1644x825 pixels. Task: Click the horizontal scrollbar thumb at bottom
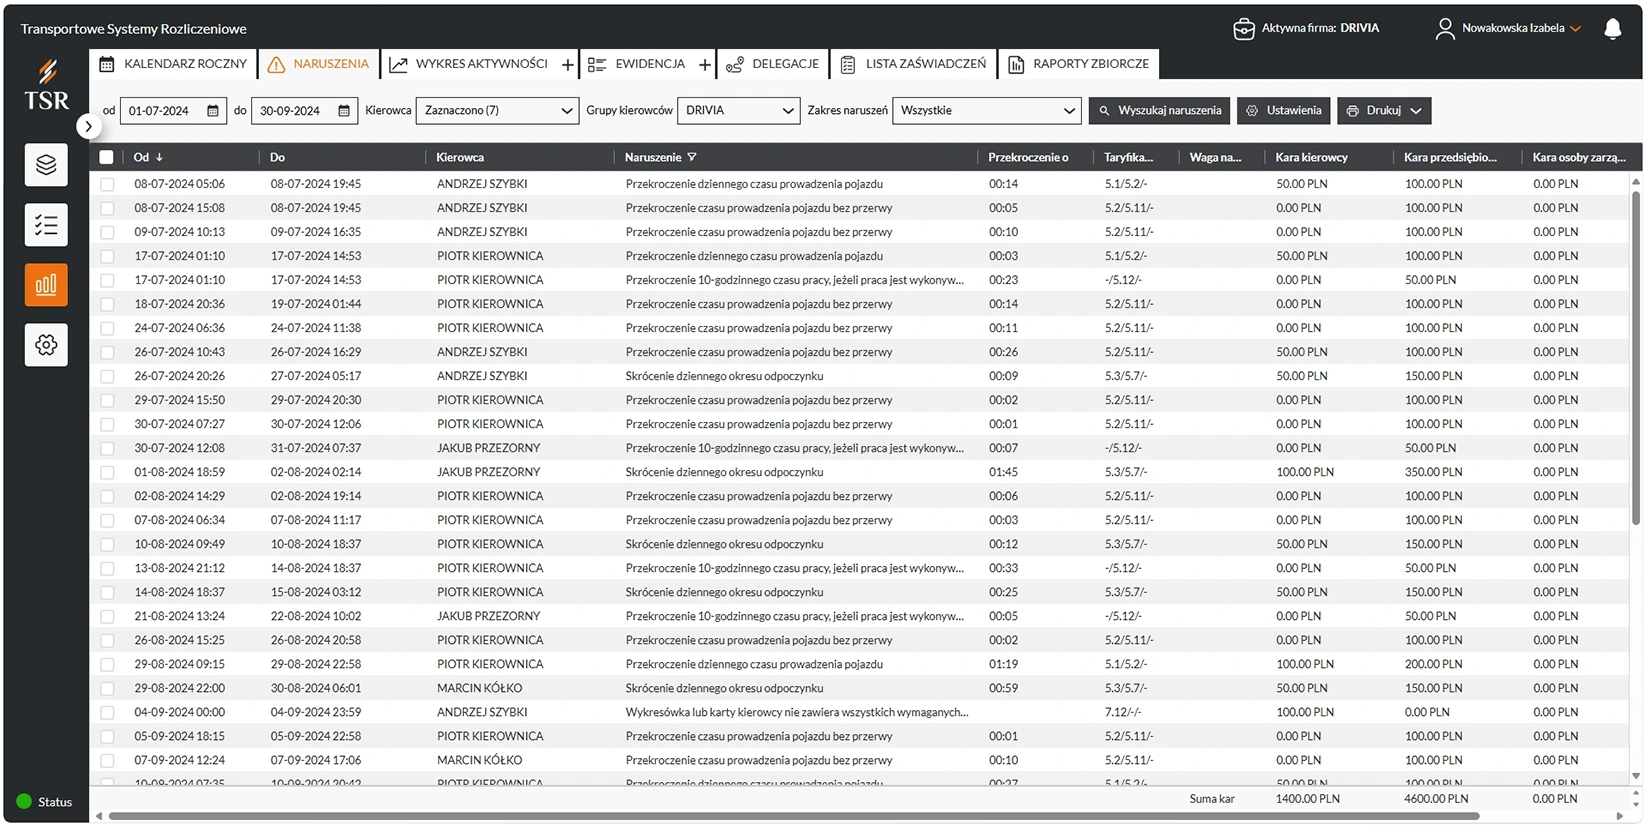click(x=793, y=816)
